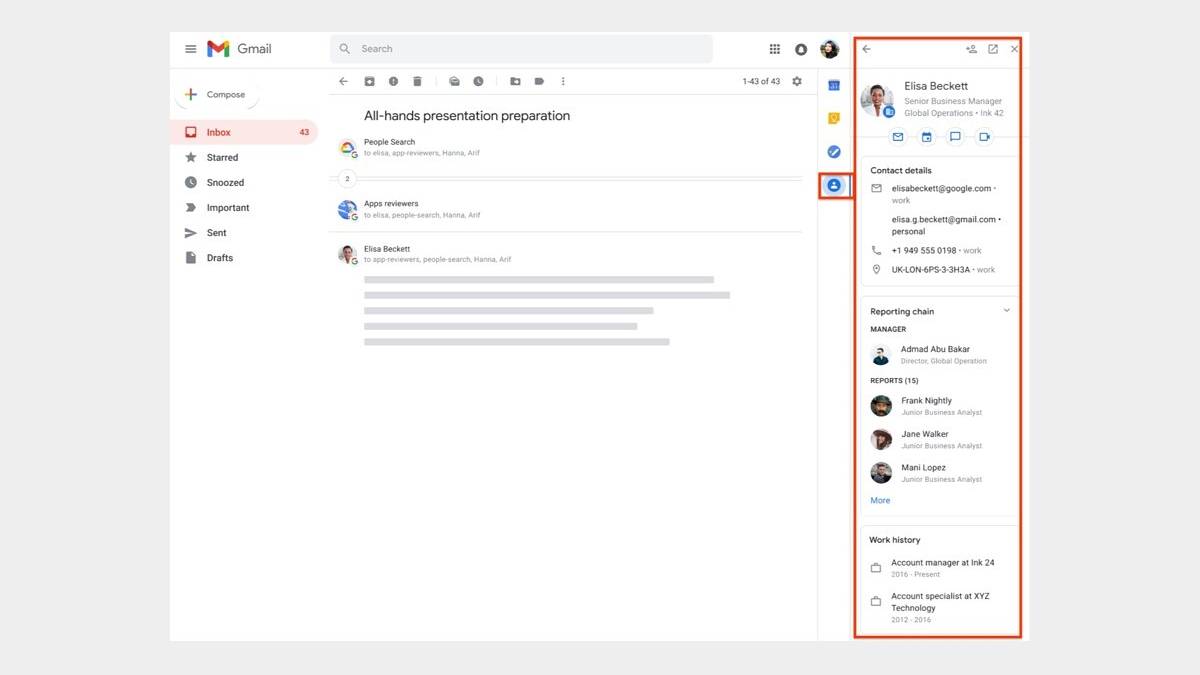Snooze the email with the clock icon
Viewport: 1200px width, 675px height.
479,81
